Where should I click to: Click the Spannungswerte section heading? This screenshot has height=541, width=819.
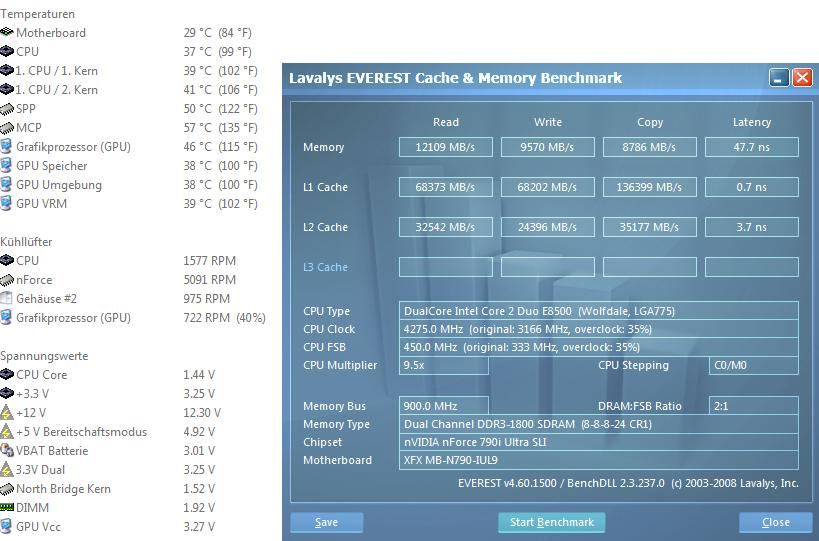[44, 356]
